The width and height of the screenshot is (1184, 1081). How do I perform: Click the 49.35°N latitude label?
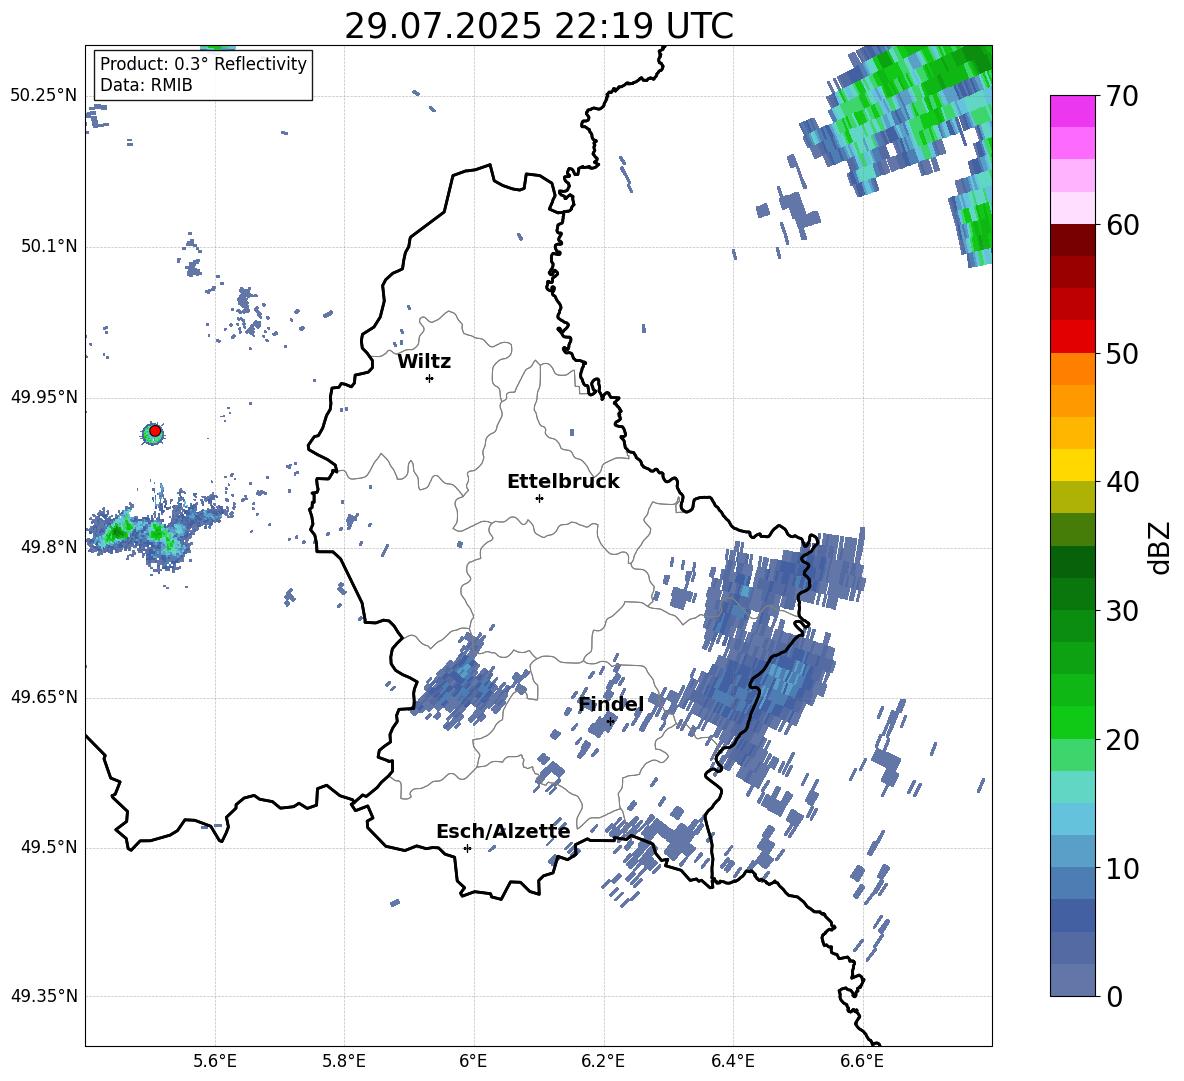44,996
